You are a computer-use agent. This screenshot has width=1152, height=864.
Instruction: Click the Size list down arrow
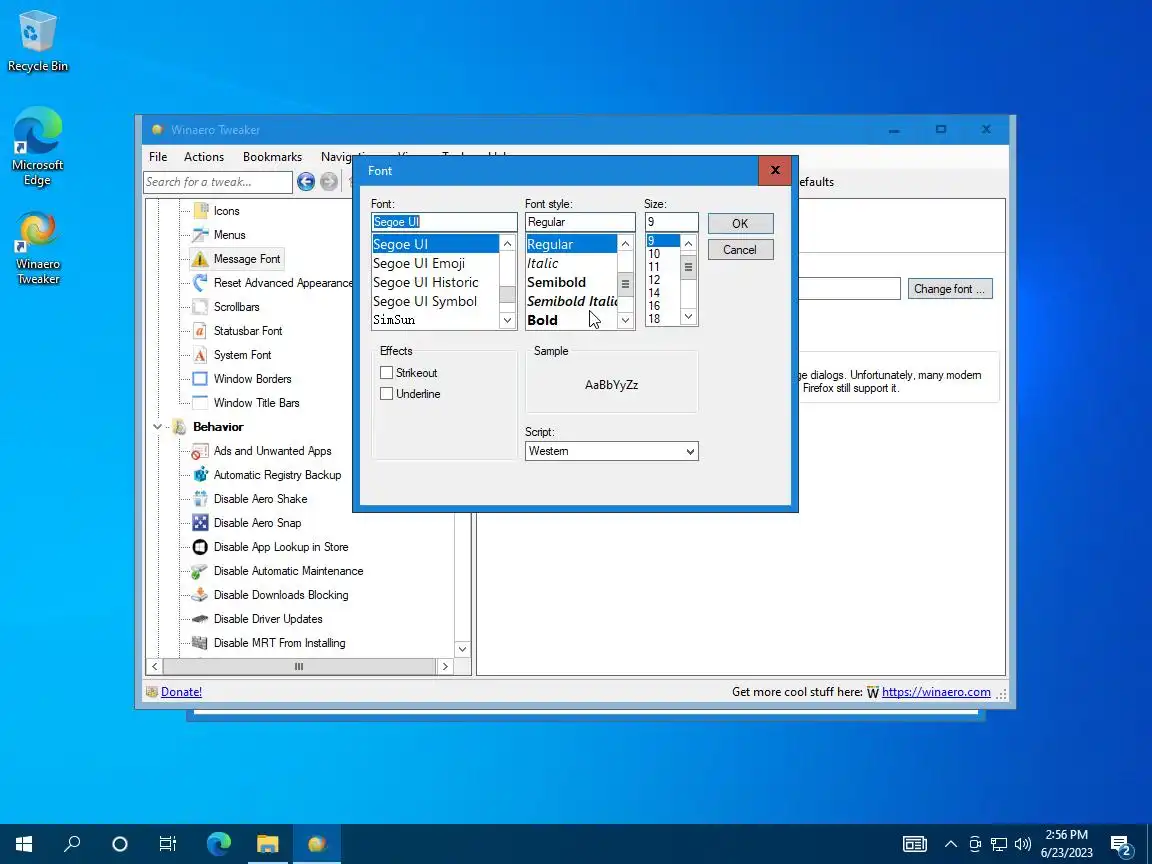[688, 317]
